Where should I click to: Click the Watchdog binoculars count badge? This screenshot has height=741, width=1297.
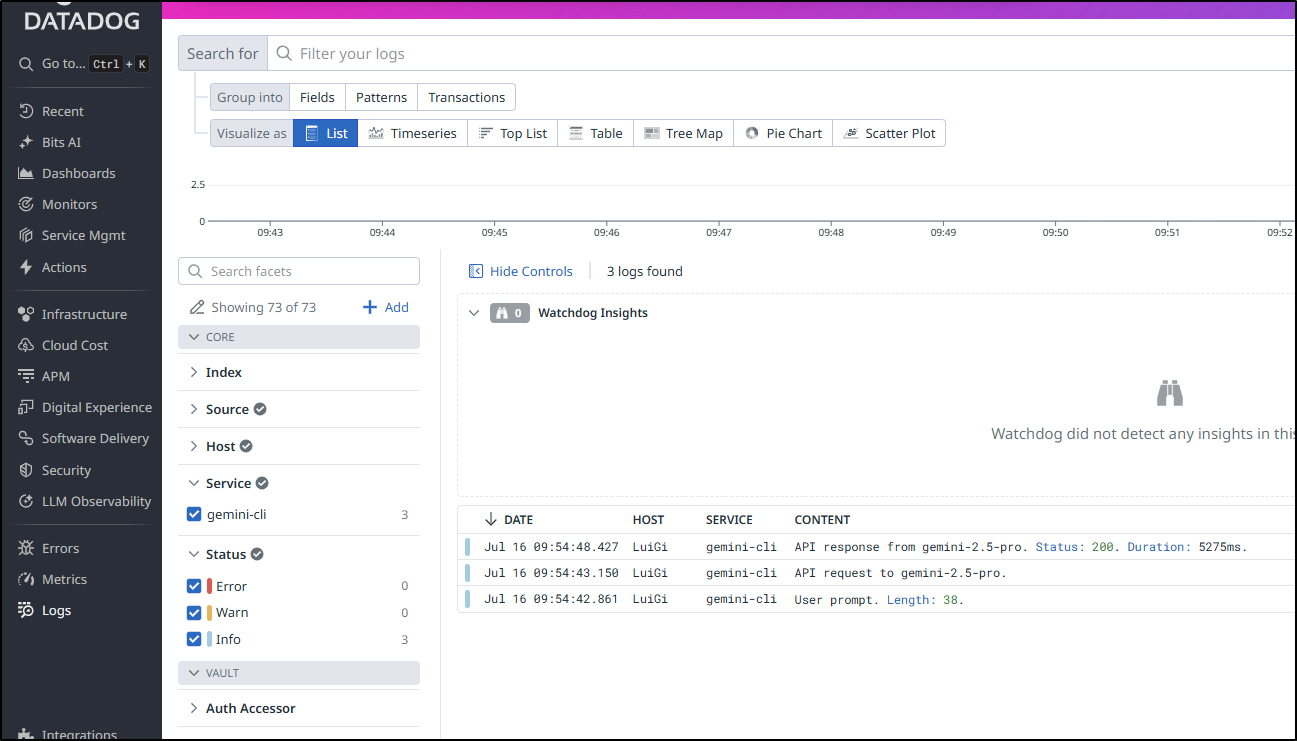click(509, 313)
